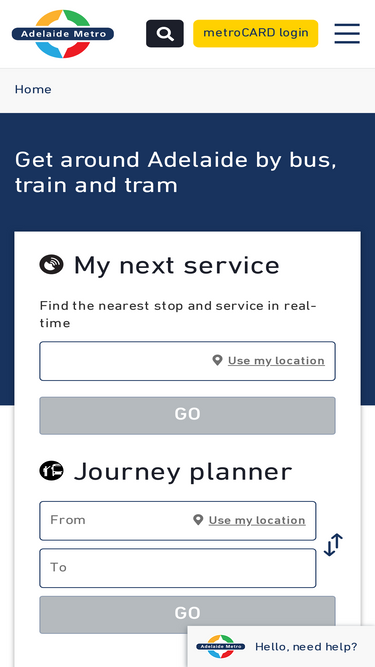Click location pin in My next service field
Image resolution: width=375 pixels, height=667 pixels.
217,361
